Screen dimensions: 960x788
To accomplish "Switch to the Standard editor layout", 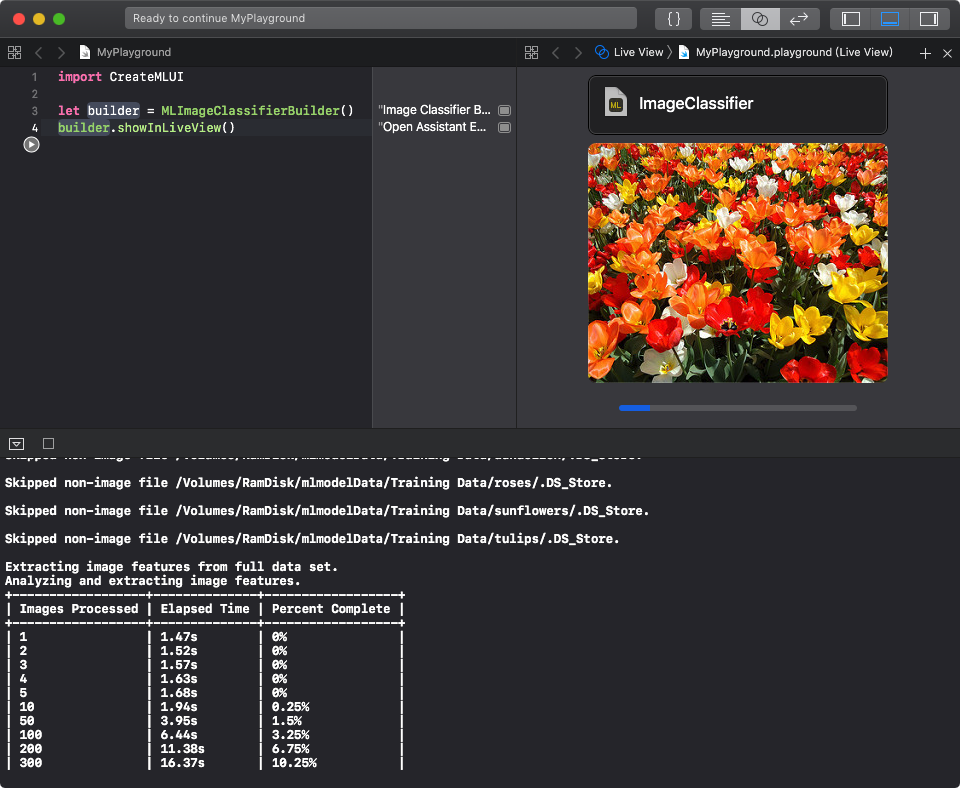I will coord(720,18).
